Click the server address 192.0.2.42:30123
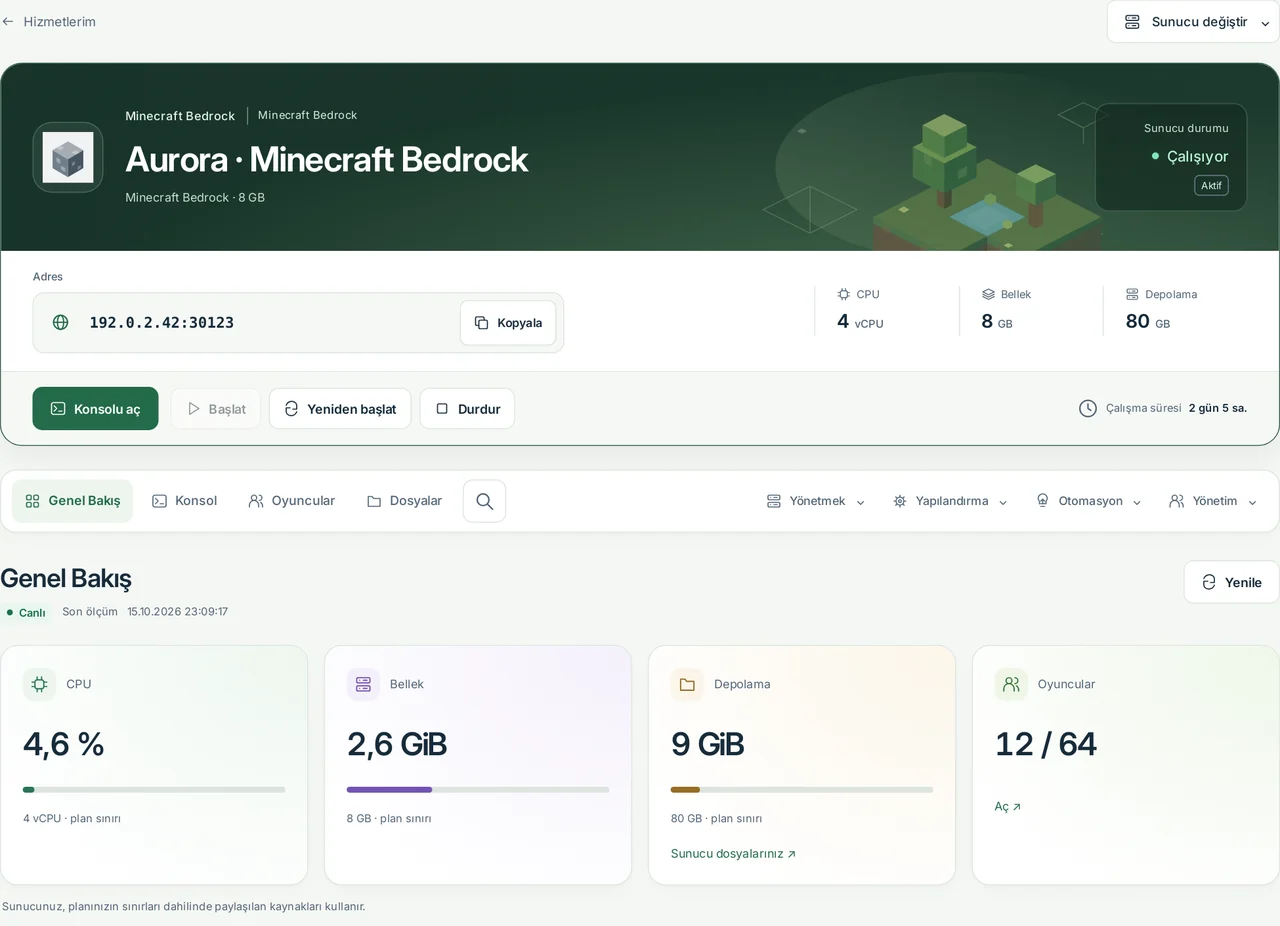Viewport: 1280px width, 926px height. 162,322
